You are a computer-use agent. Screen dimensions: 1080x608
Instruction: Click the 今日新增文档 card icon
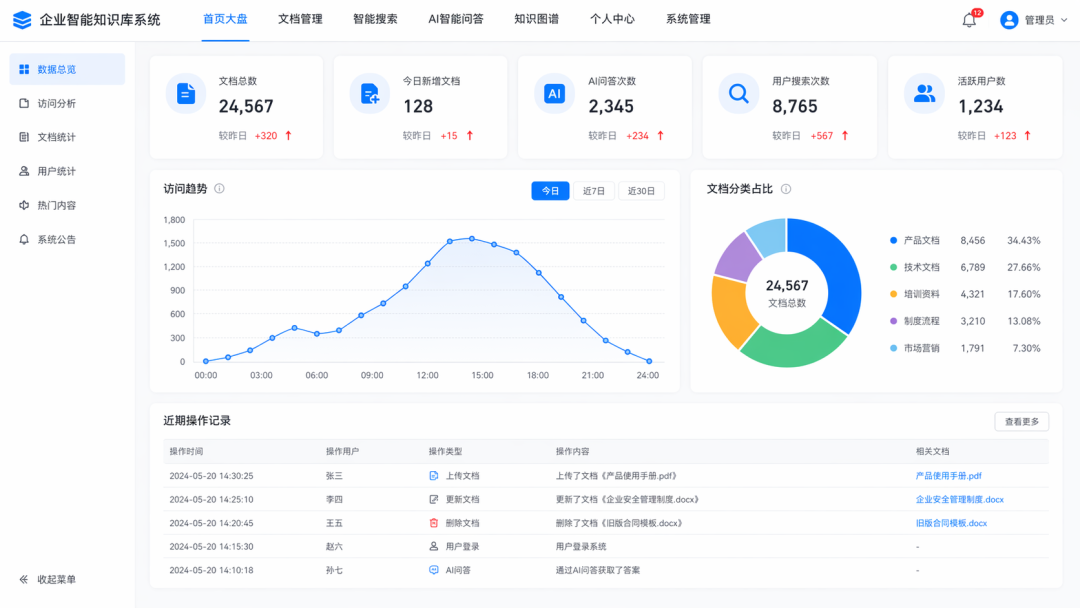[x=370, y=93]
